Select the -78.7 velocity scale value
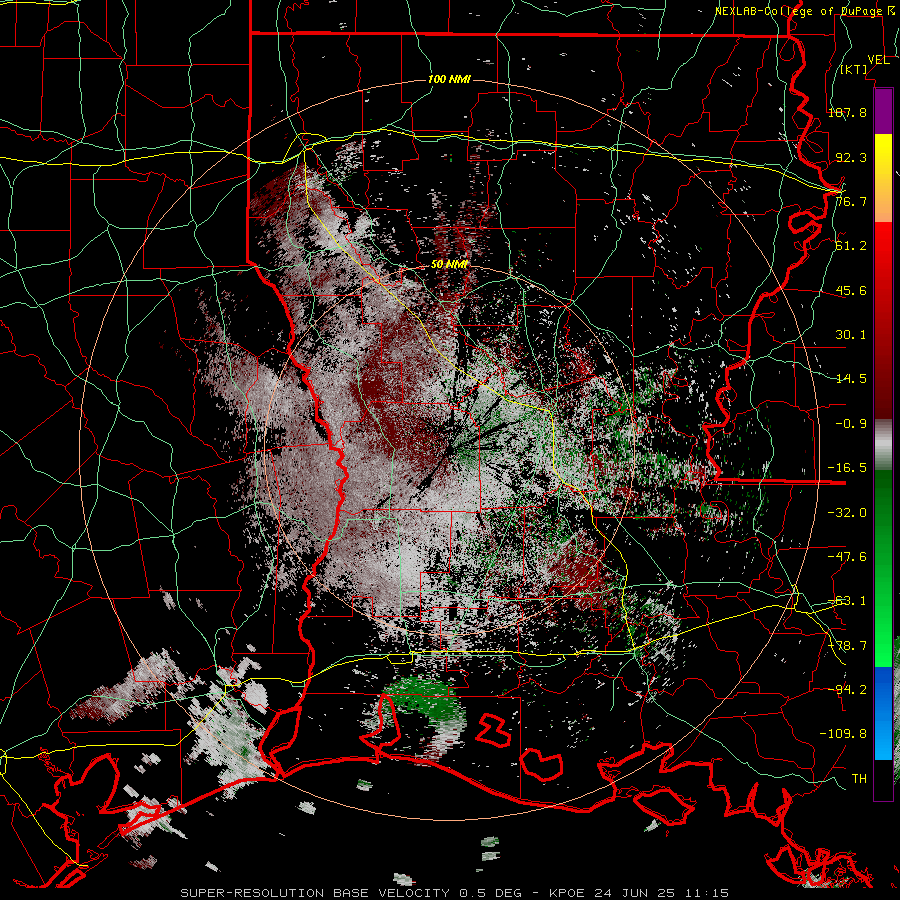Screen dimensions: 900x900 click(847, 646)
